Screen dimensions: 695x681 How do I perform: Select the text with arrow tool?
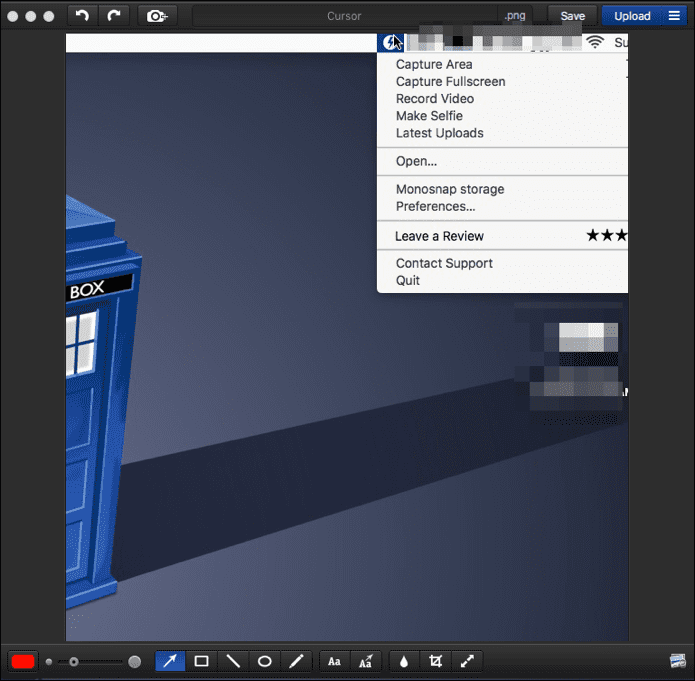(366, 661)
